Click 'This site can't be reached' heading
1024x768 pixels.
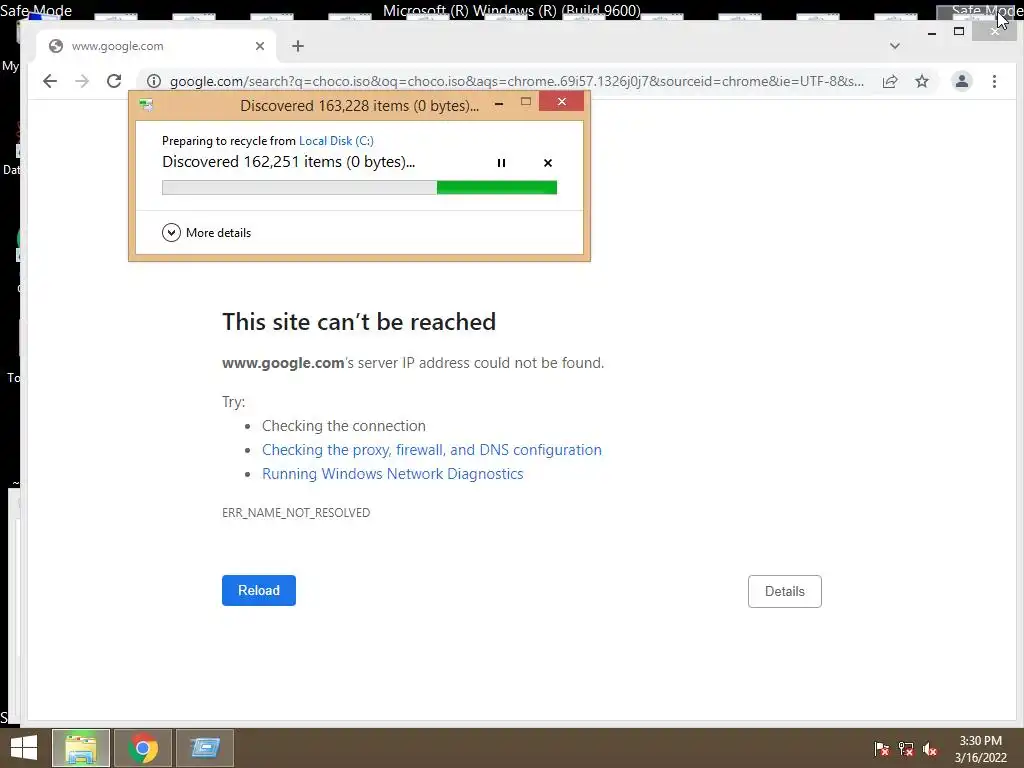(x=359, y=322)
